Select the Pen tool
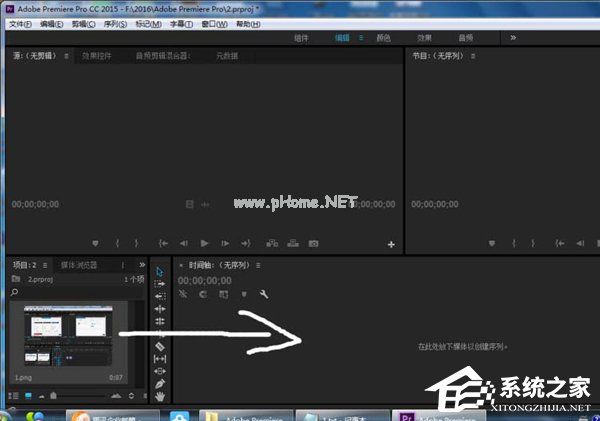Image resolution: width=600 pixels, height=421 pixels. point(160,384)
